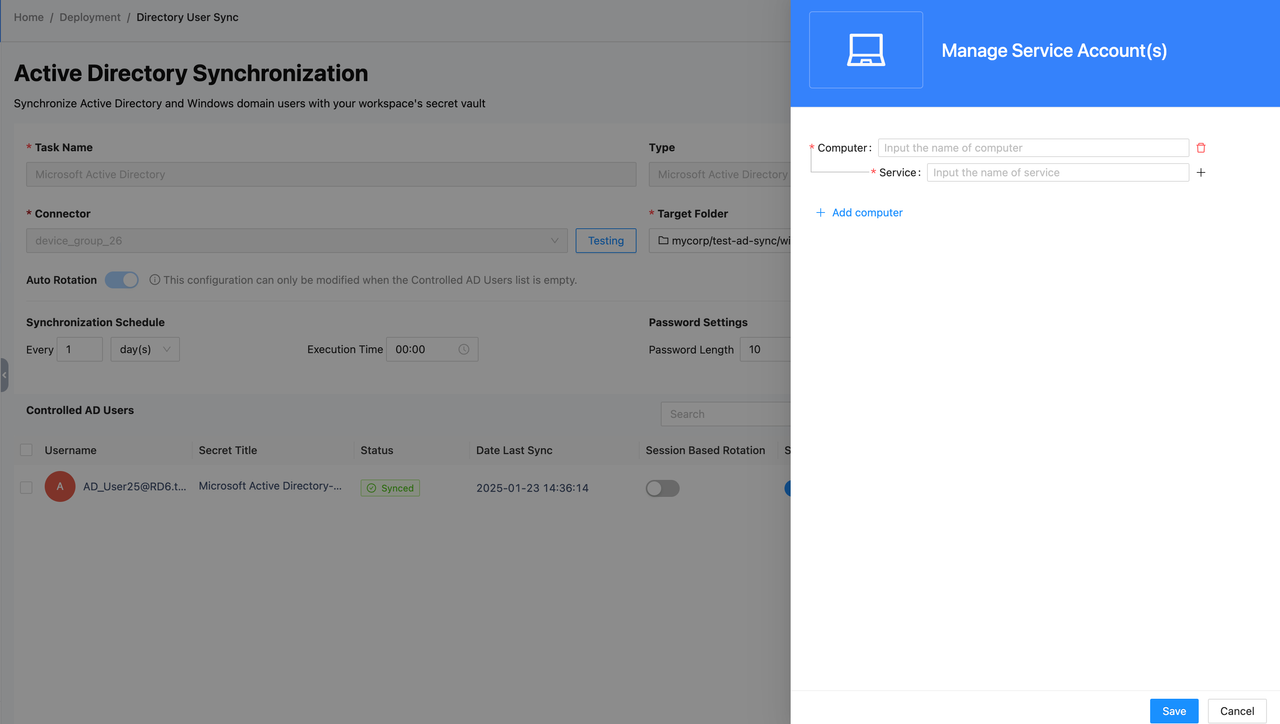Open the Connector device_group_26 dropdown

(297, 241)
